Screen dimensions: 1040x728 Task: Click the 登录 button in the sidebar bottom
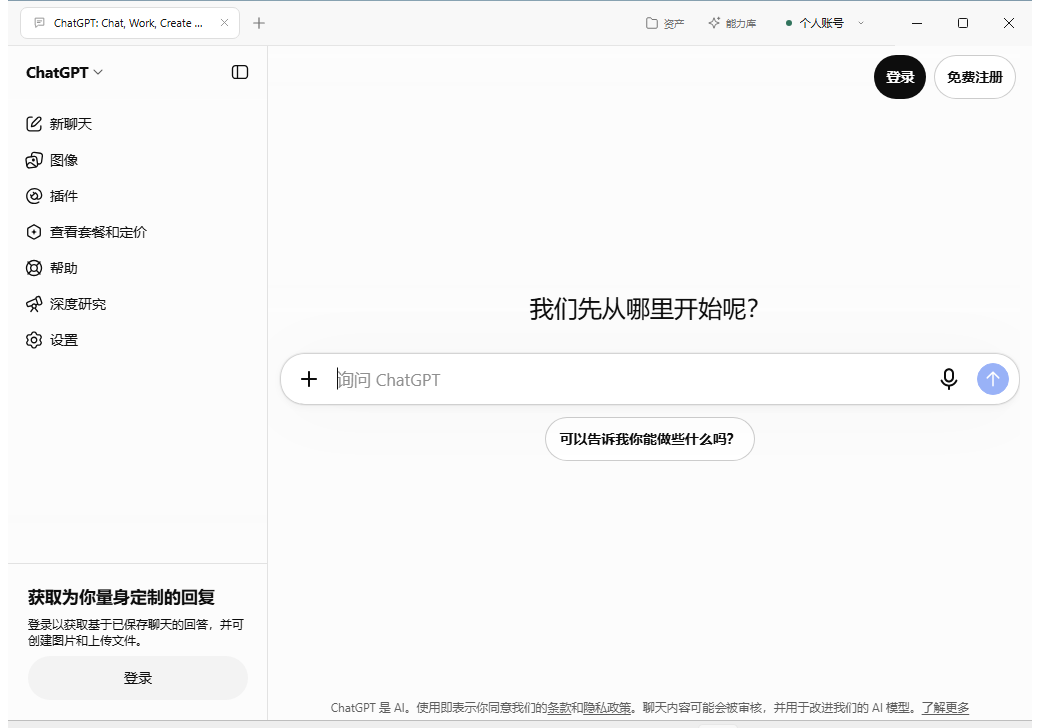pyautogui.click(x=138, y=678)
